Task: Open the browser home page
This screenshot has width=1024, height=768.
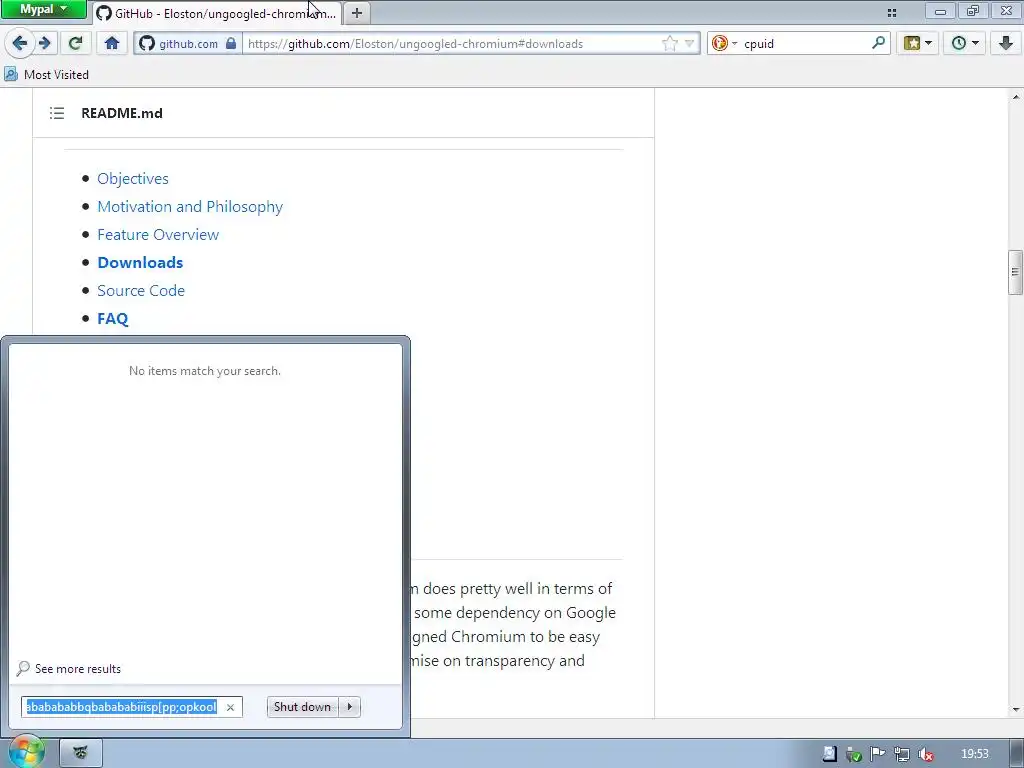Action: (112, 44)
